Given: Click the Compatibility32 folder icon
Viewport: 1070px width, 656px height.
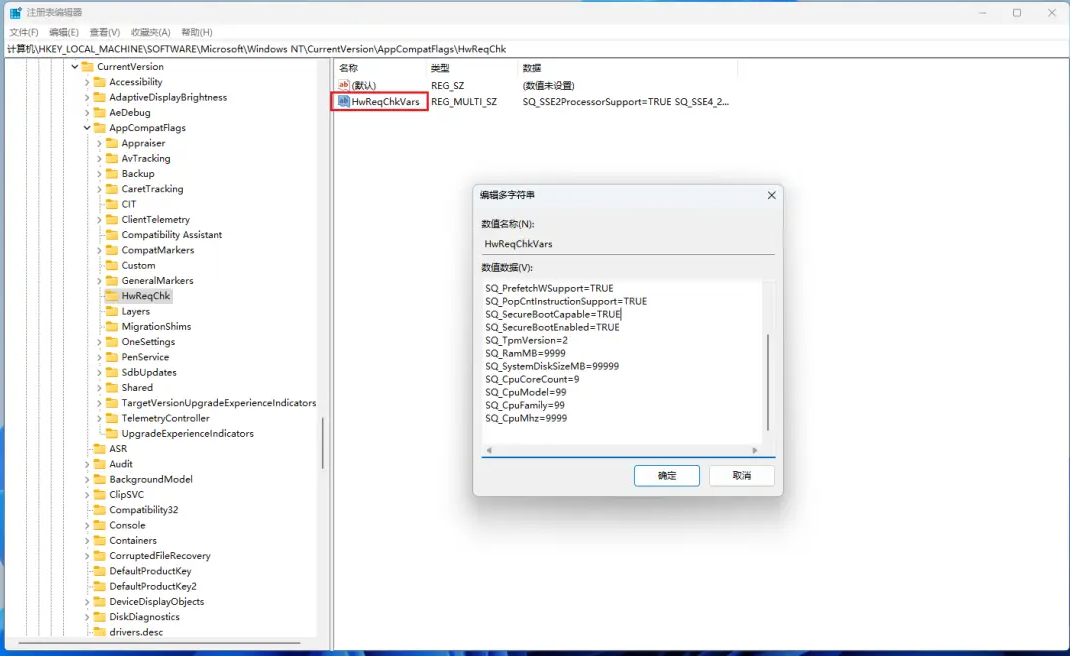Looking at the screenshot, I should (x=100, y=510).
